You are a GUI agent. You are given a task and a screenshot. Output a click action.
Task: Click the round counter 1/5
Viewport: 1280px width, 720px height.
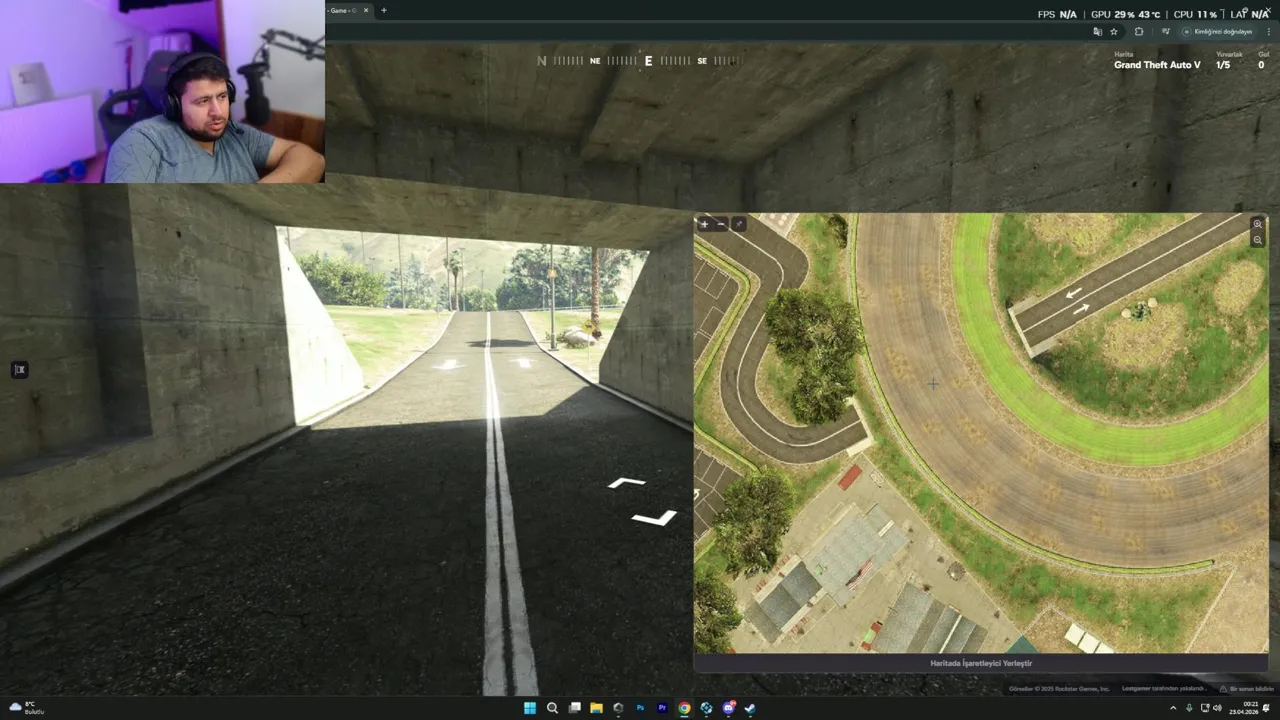click(x=1223, y=65)
